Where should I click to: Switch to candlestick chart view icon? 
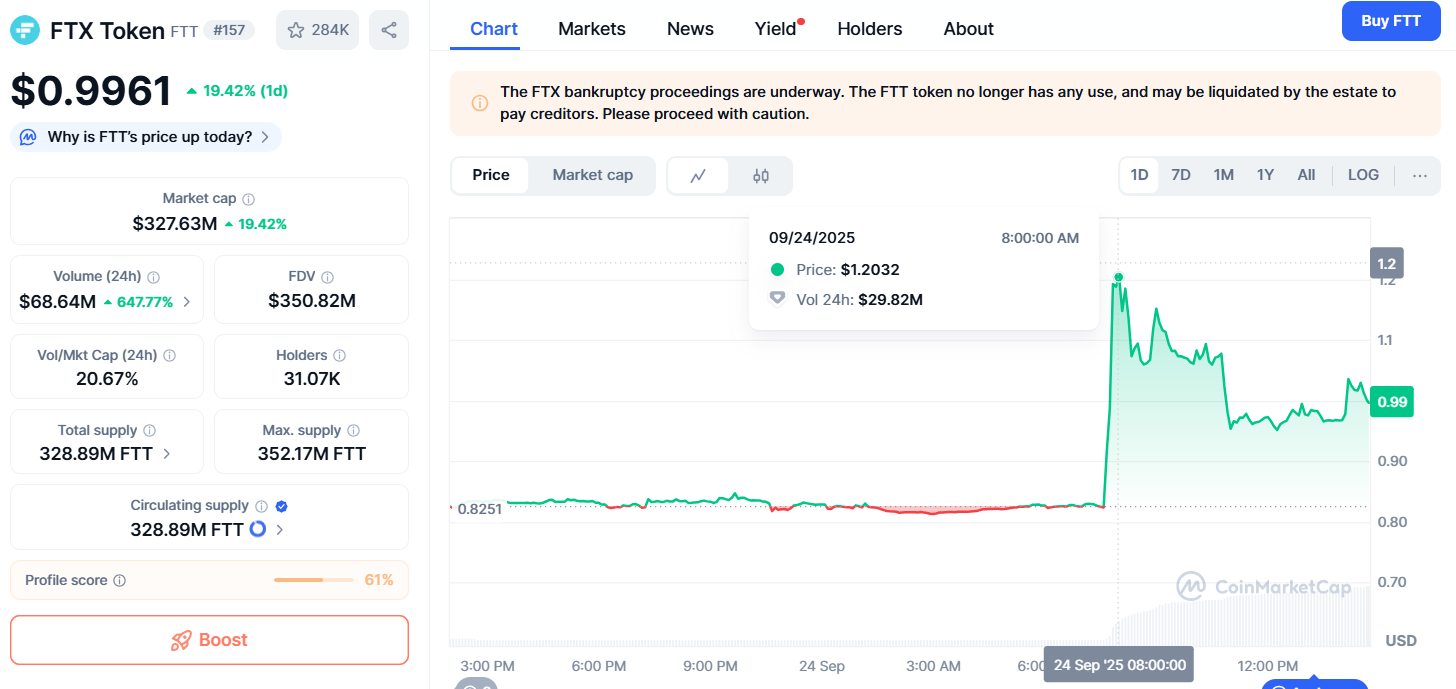[761, 176]
